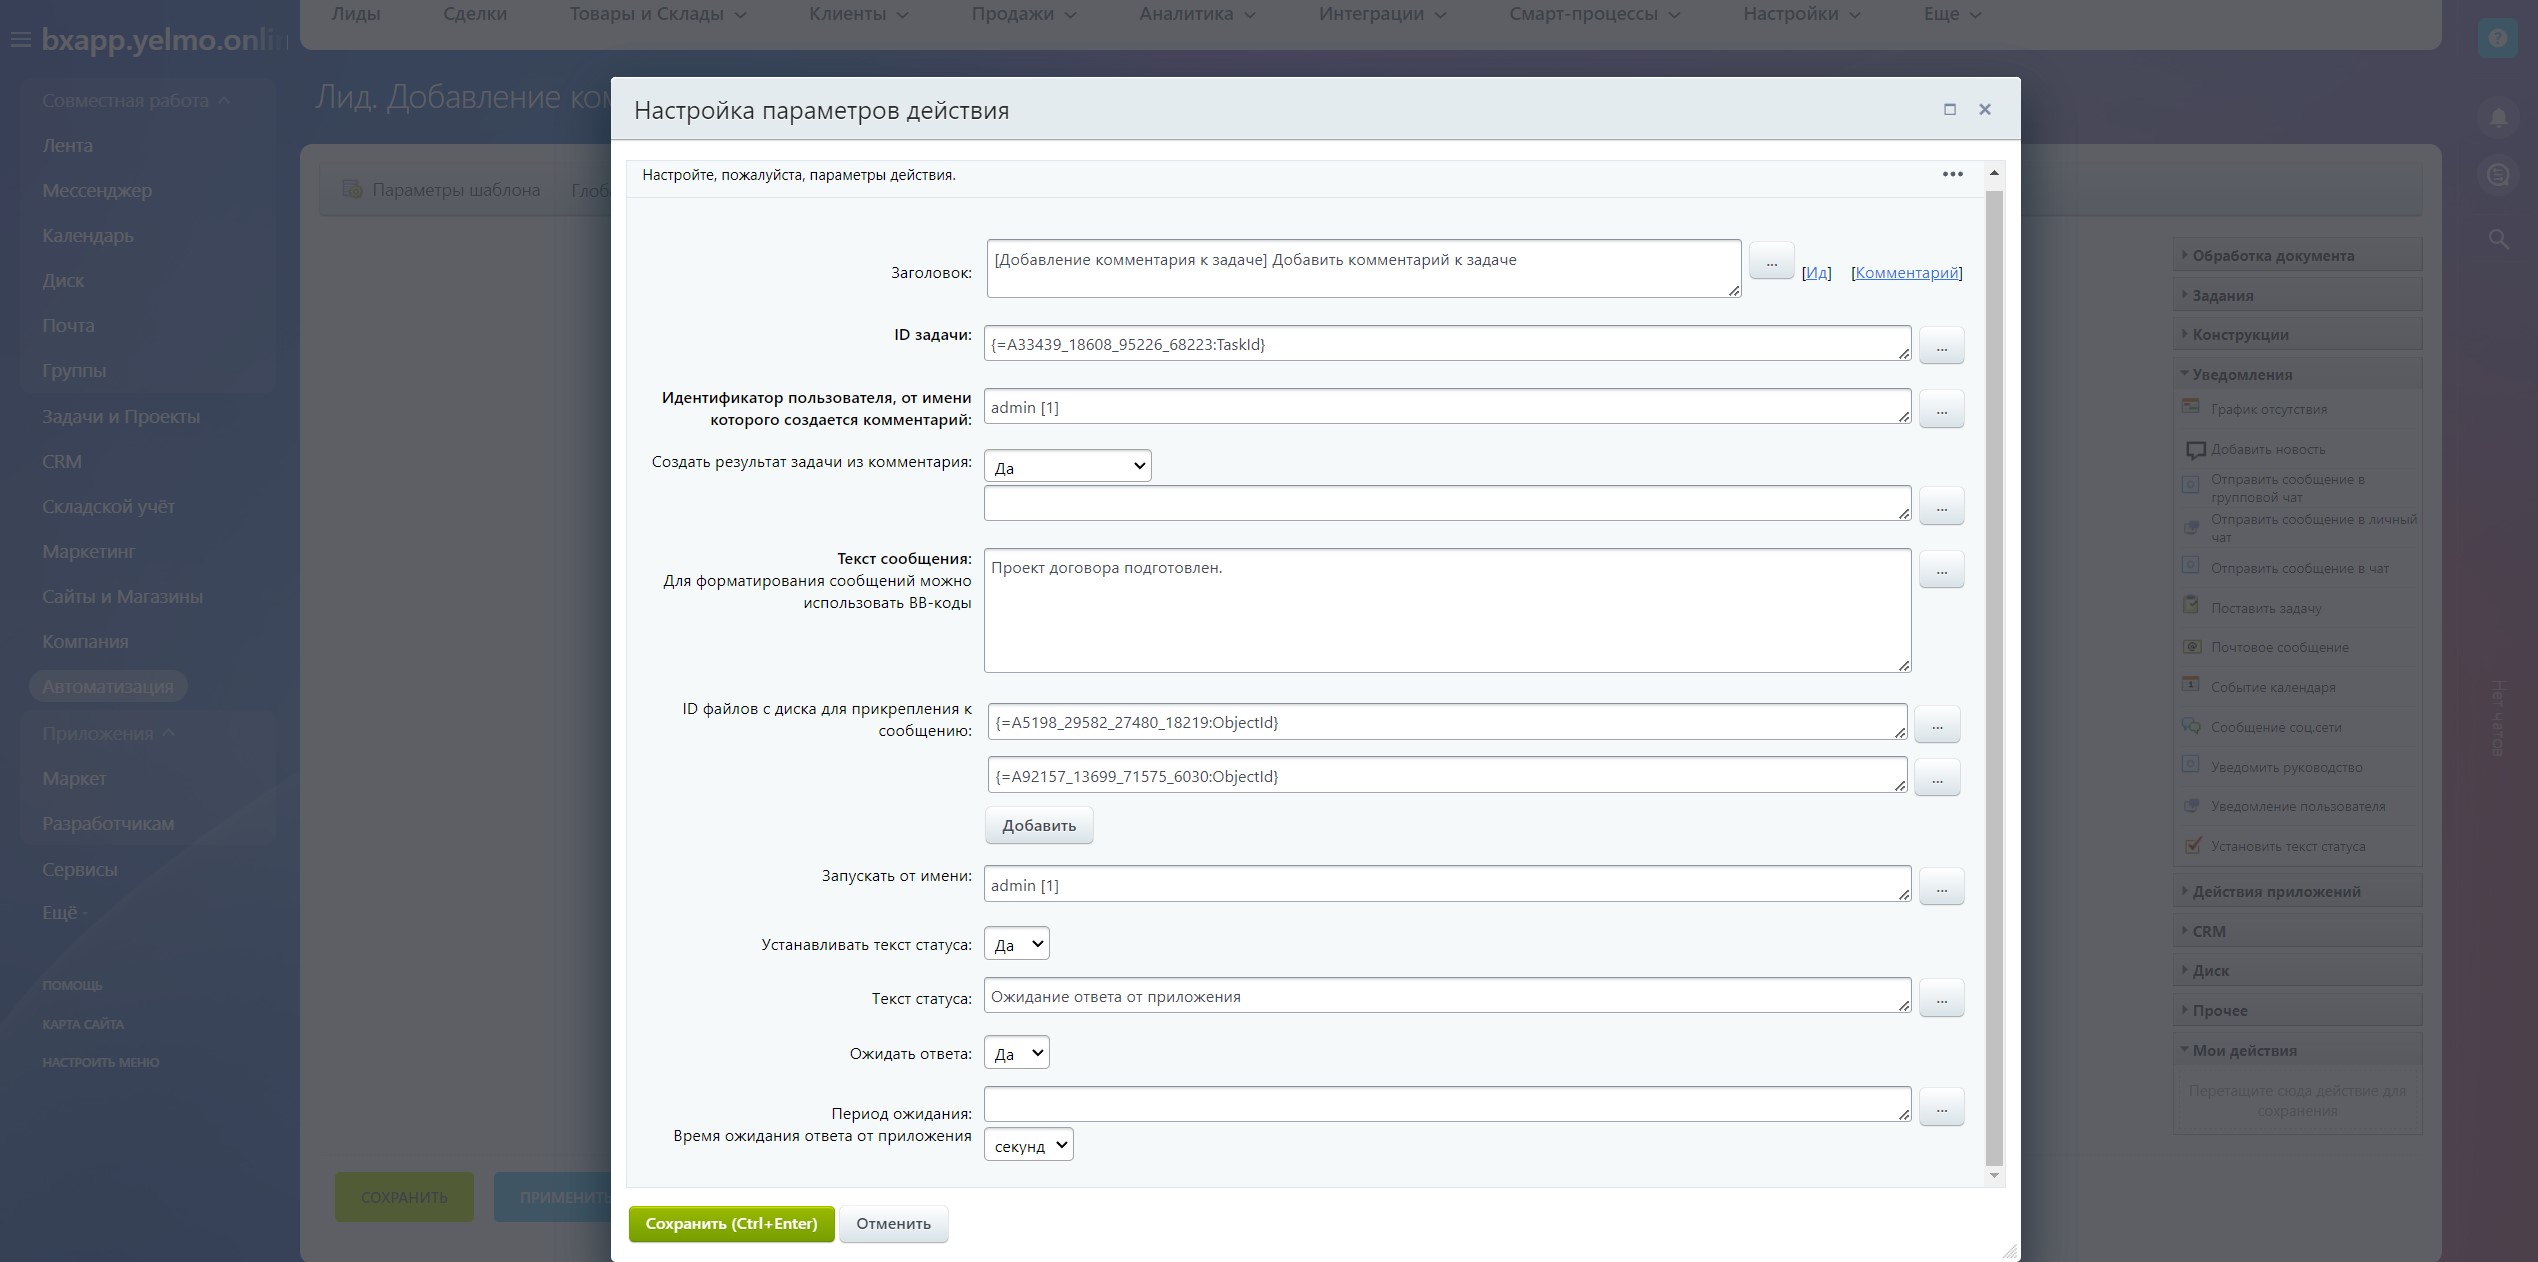
Task: Open 'Устанавливать текст статуса' dropdown
Action: point(1016,944)
